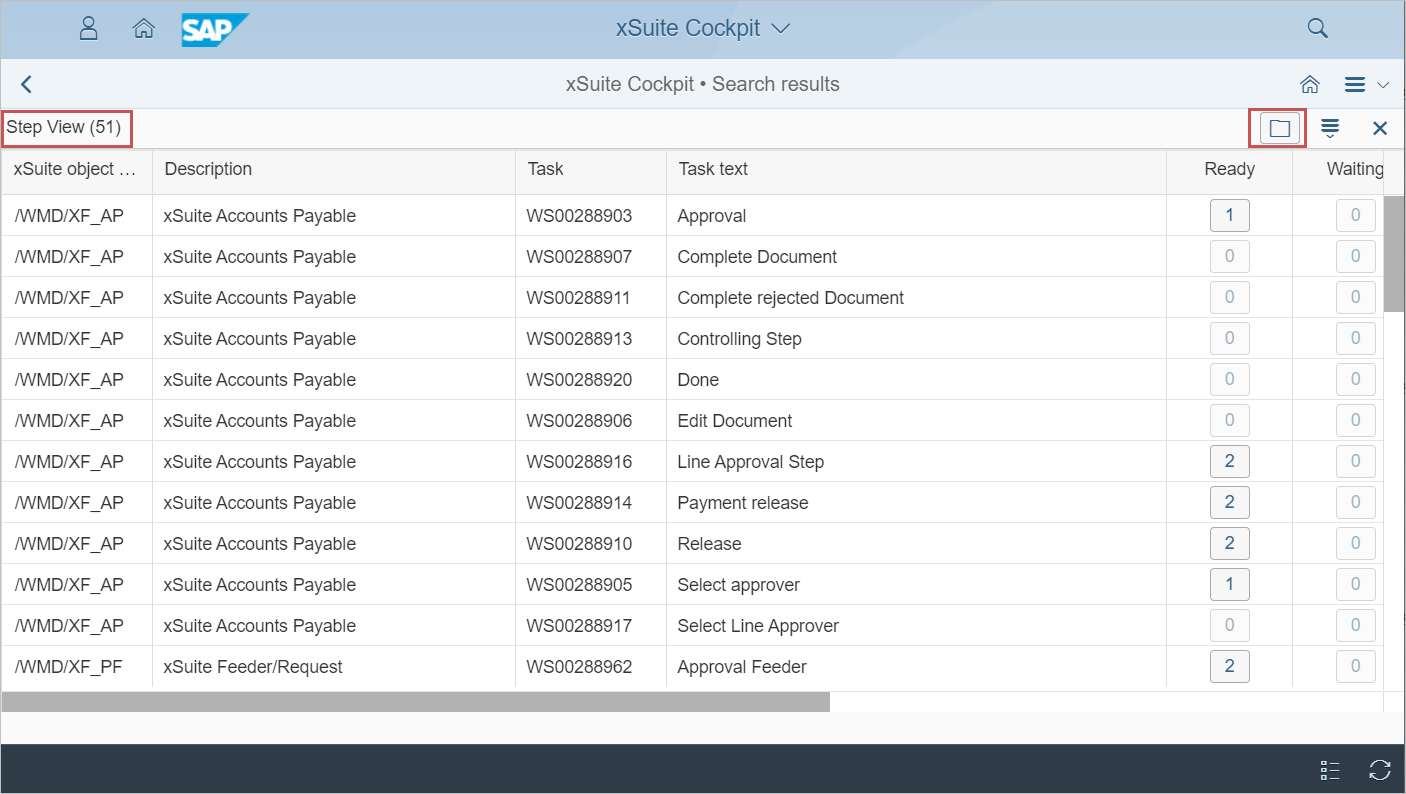Click Ready count for Approval Feeder
Image resolution: width=1406 pixels, height=794 pixels.
click(x=1229, y=667)
